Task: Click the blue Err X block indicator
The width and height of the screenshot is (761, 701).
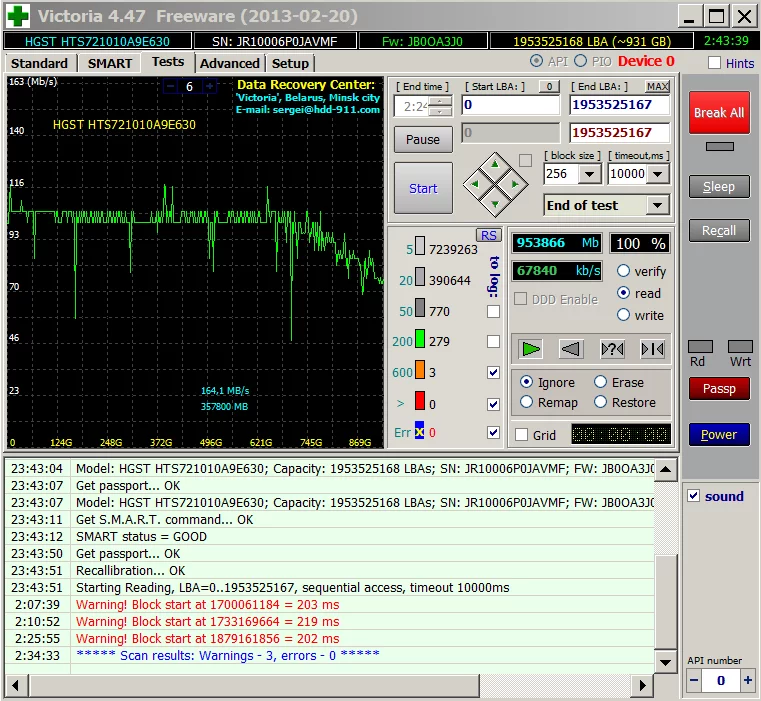Action: pos(419,431)
